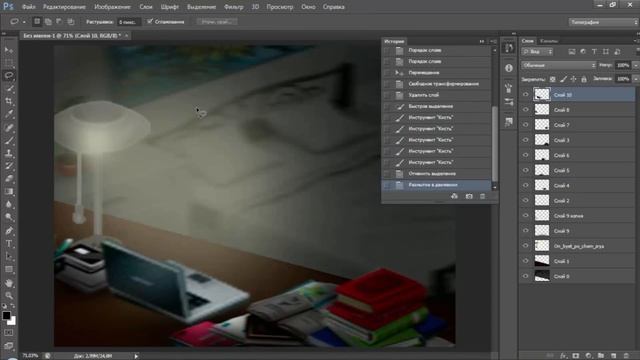Filter layers by type layer kind
The image size is (640, 360).
tap(594, 52)
